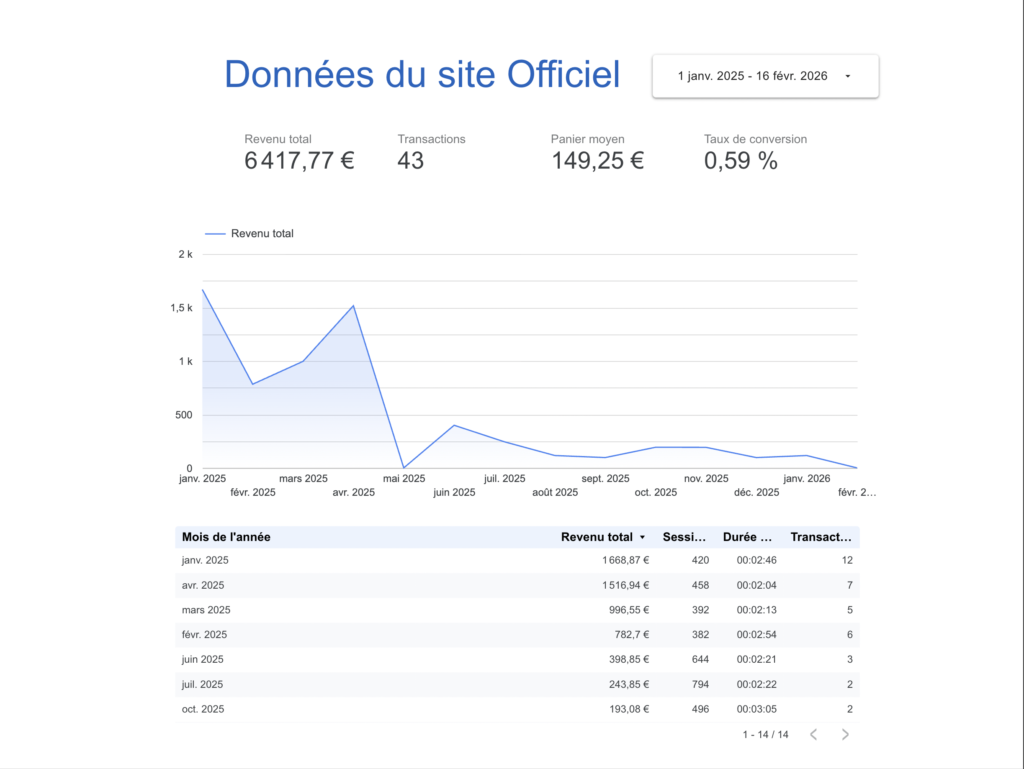
Task: Click the date range dropdown arrow
Action: click(x=848, y=76)
